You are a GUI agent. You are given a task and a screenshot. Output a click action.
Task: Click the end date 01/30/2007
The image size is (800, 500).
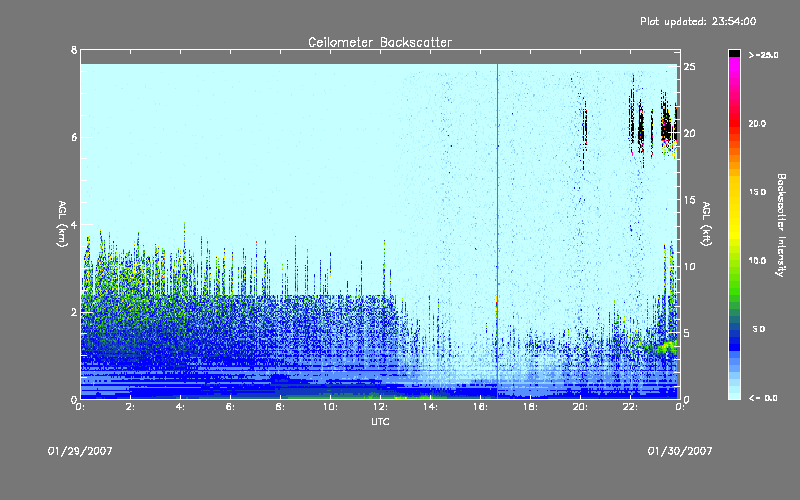[x=680, y=451]
